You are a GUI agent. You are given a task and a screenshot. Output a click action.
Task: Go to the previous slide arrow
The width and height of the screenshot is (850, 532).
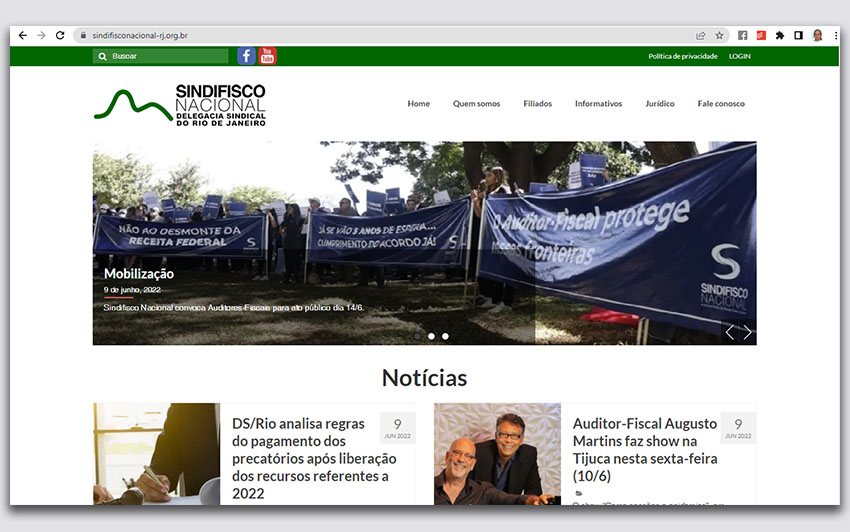tap(730, 332)
